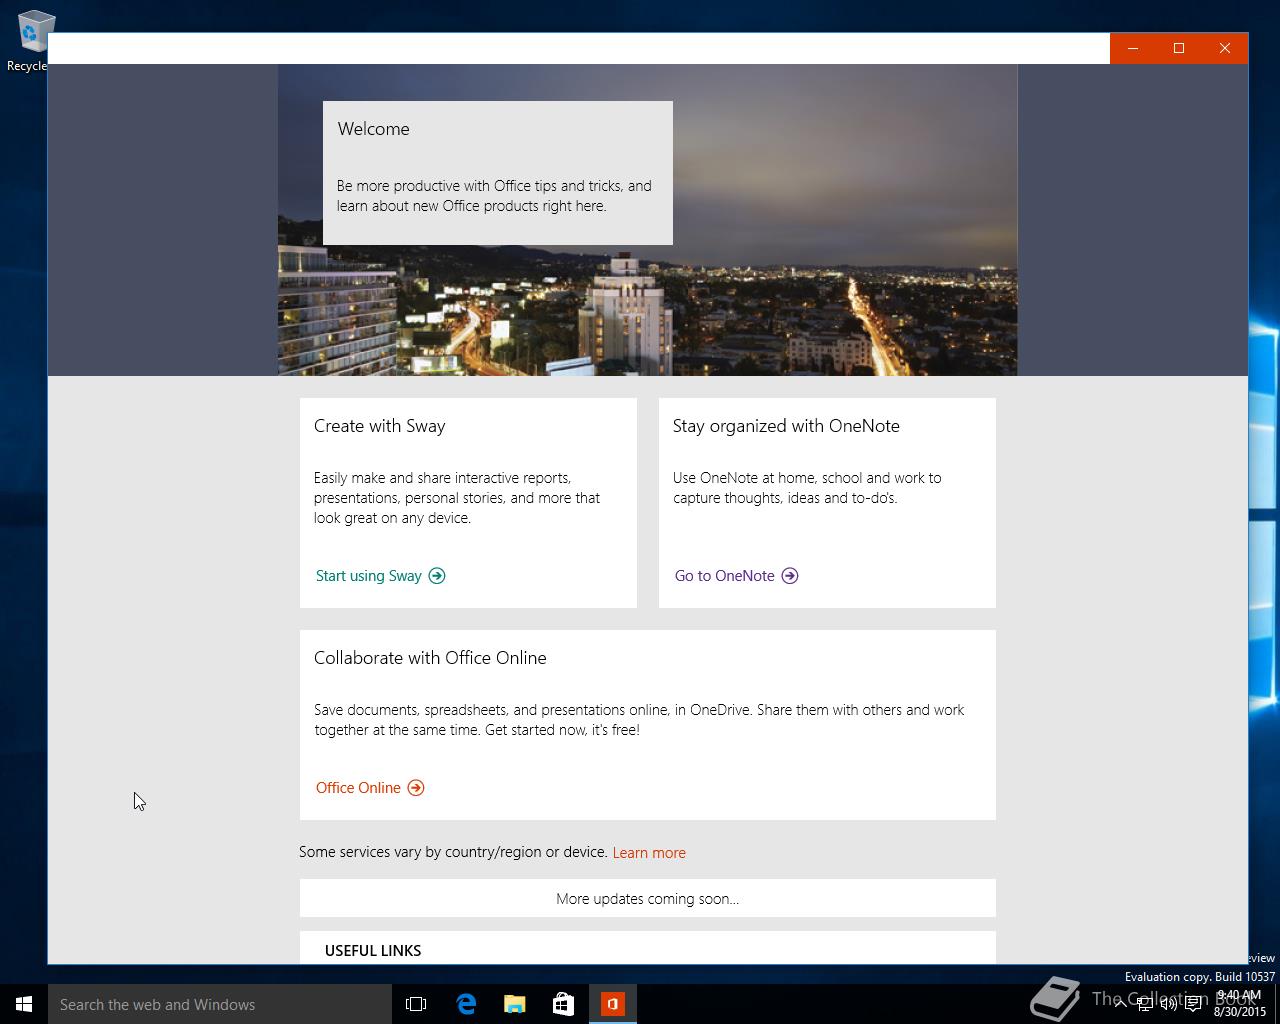Click the Search the web and Windows box

coord(220,1004)
